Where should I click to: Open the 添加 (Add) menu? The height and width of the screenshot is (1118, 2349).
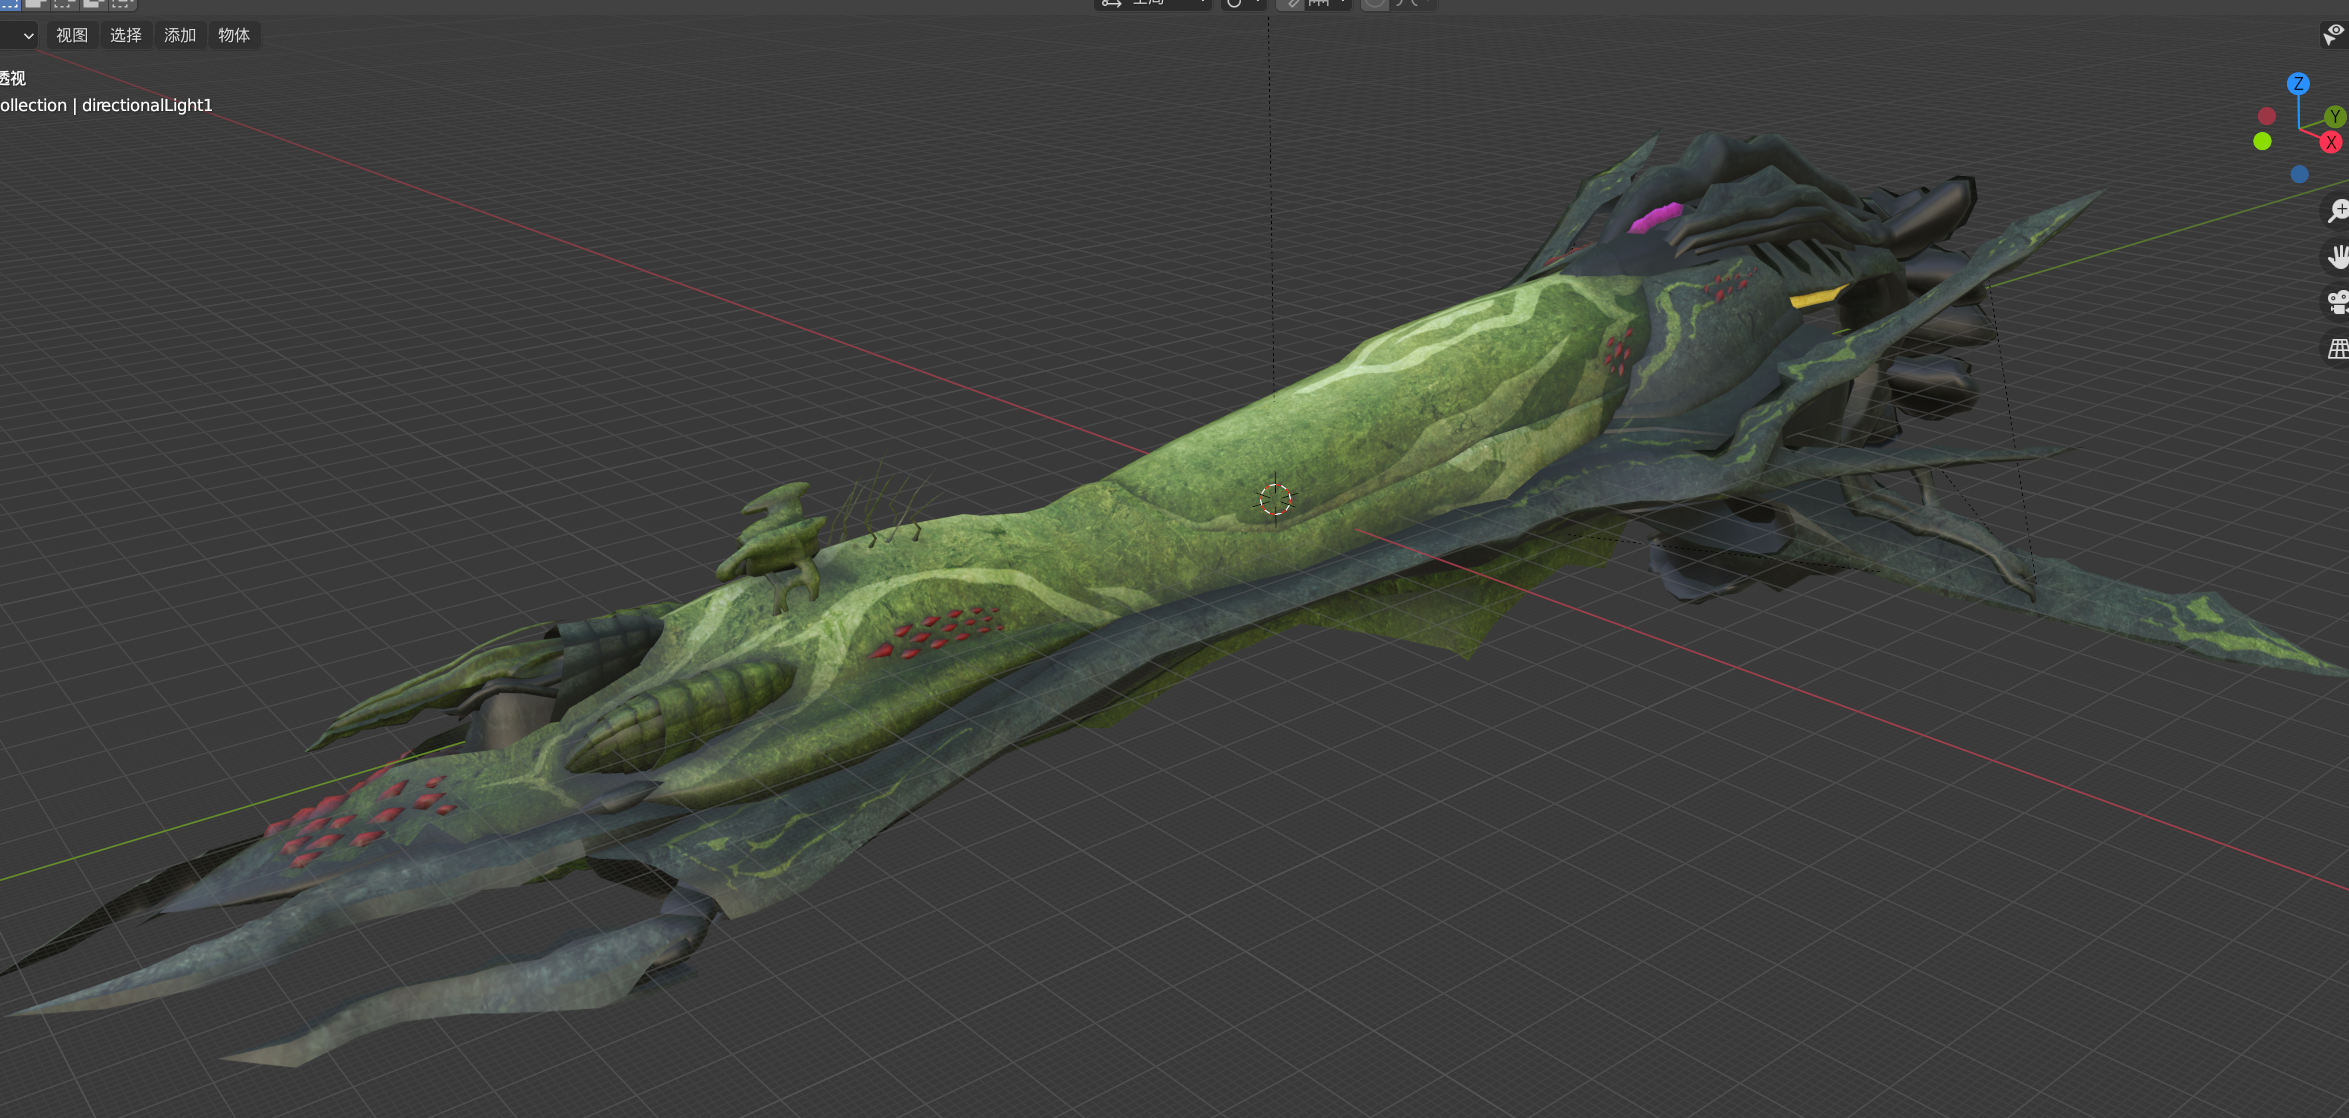coord(180,35)
